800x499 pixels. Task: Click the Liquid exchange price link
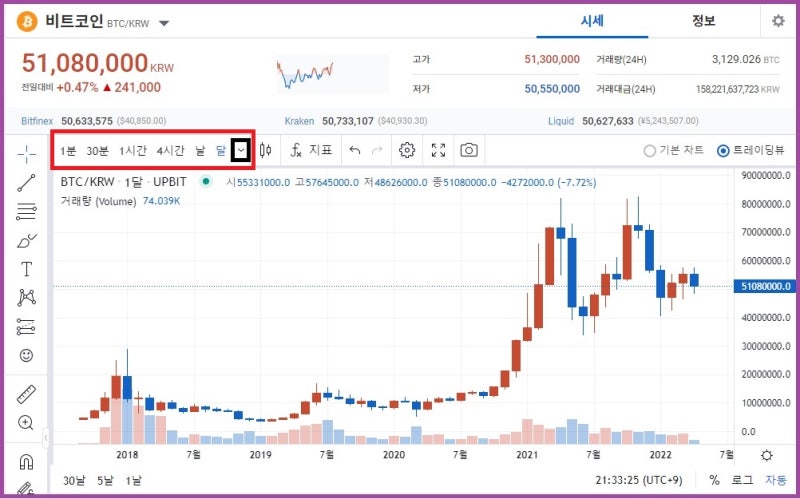[x=623, y=121]
